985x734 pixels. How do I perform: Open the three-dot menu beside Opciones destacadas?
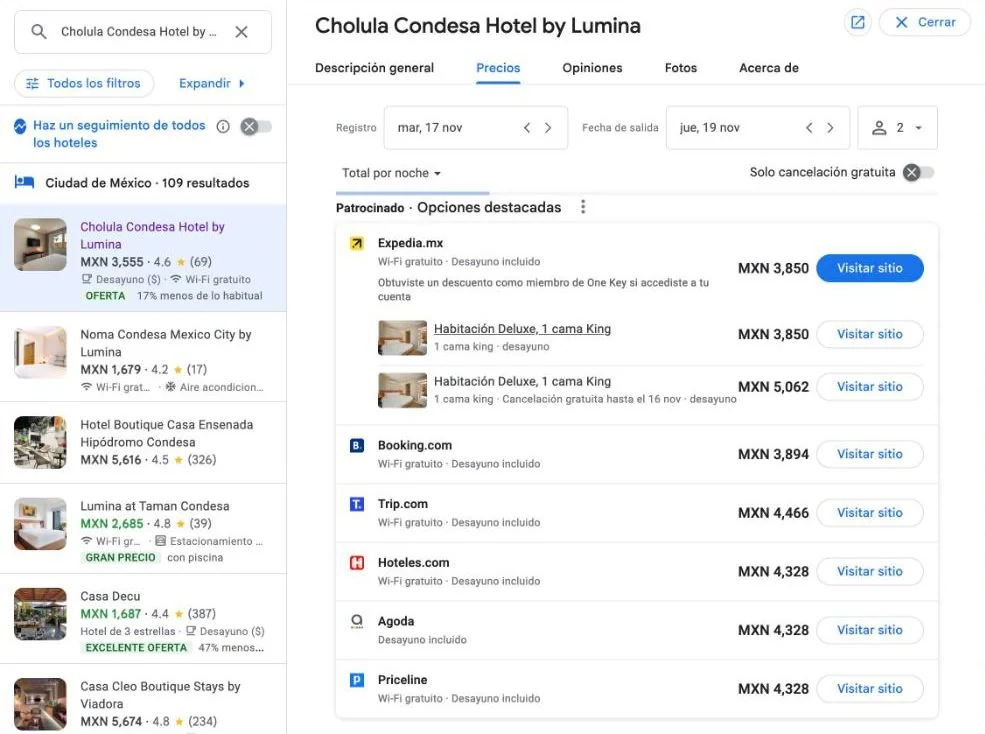click(x=583, y=207)
